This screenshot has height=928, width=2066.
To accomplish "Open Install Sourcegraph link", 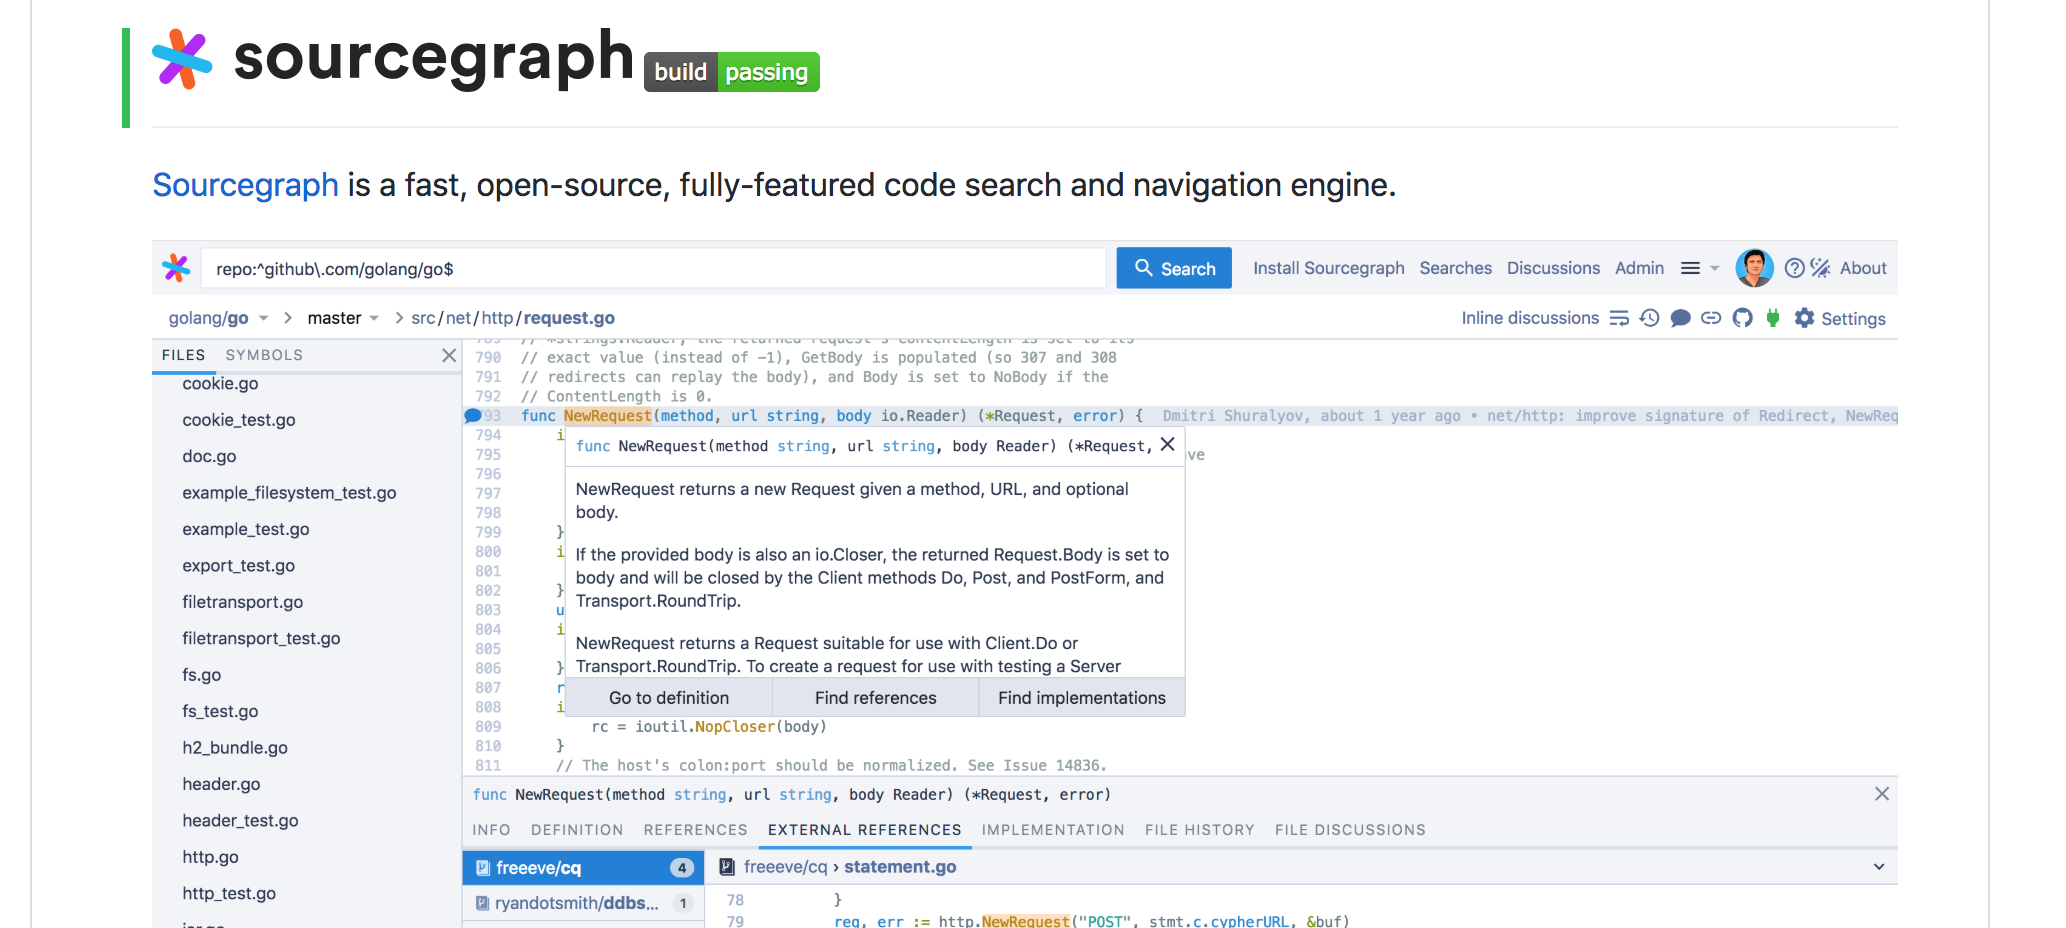I will pyautogui.click(x=1328, y=268).
